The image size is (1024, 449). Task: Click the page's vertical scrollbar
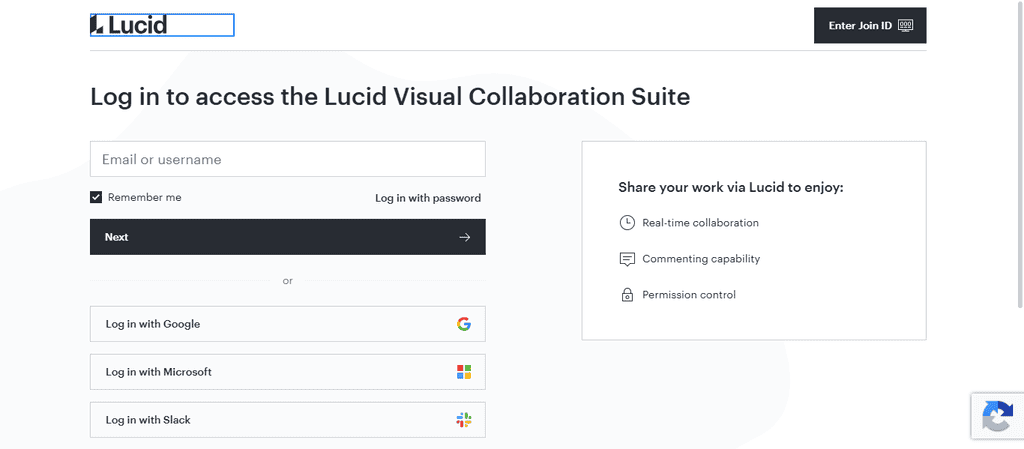[1021, 153]
